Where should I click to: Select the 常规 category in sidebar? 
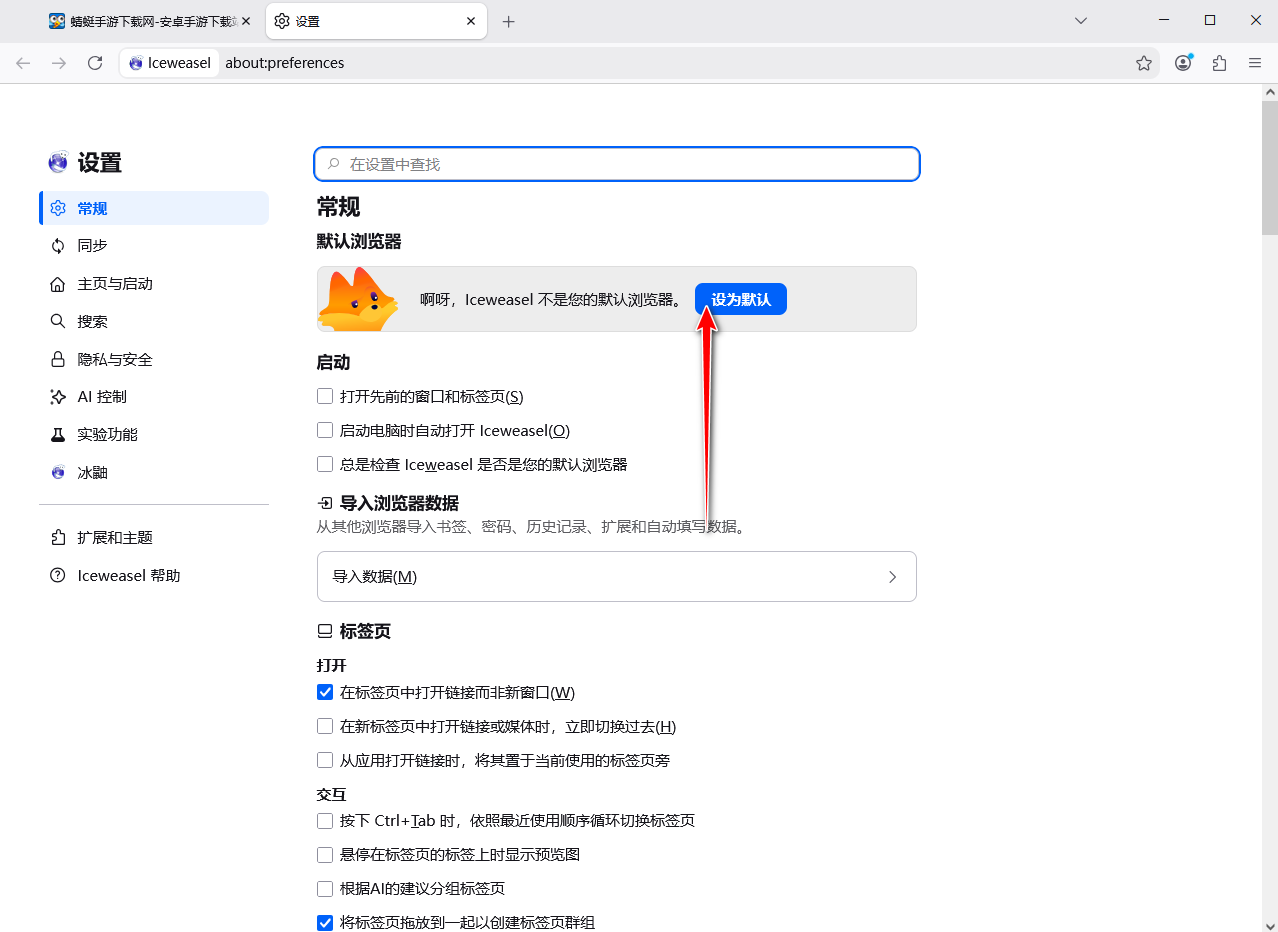[x=154, y=208]
